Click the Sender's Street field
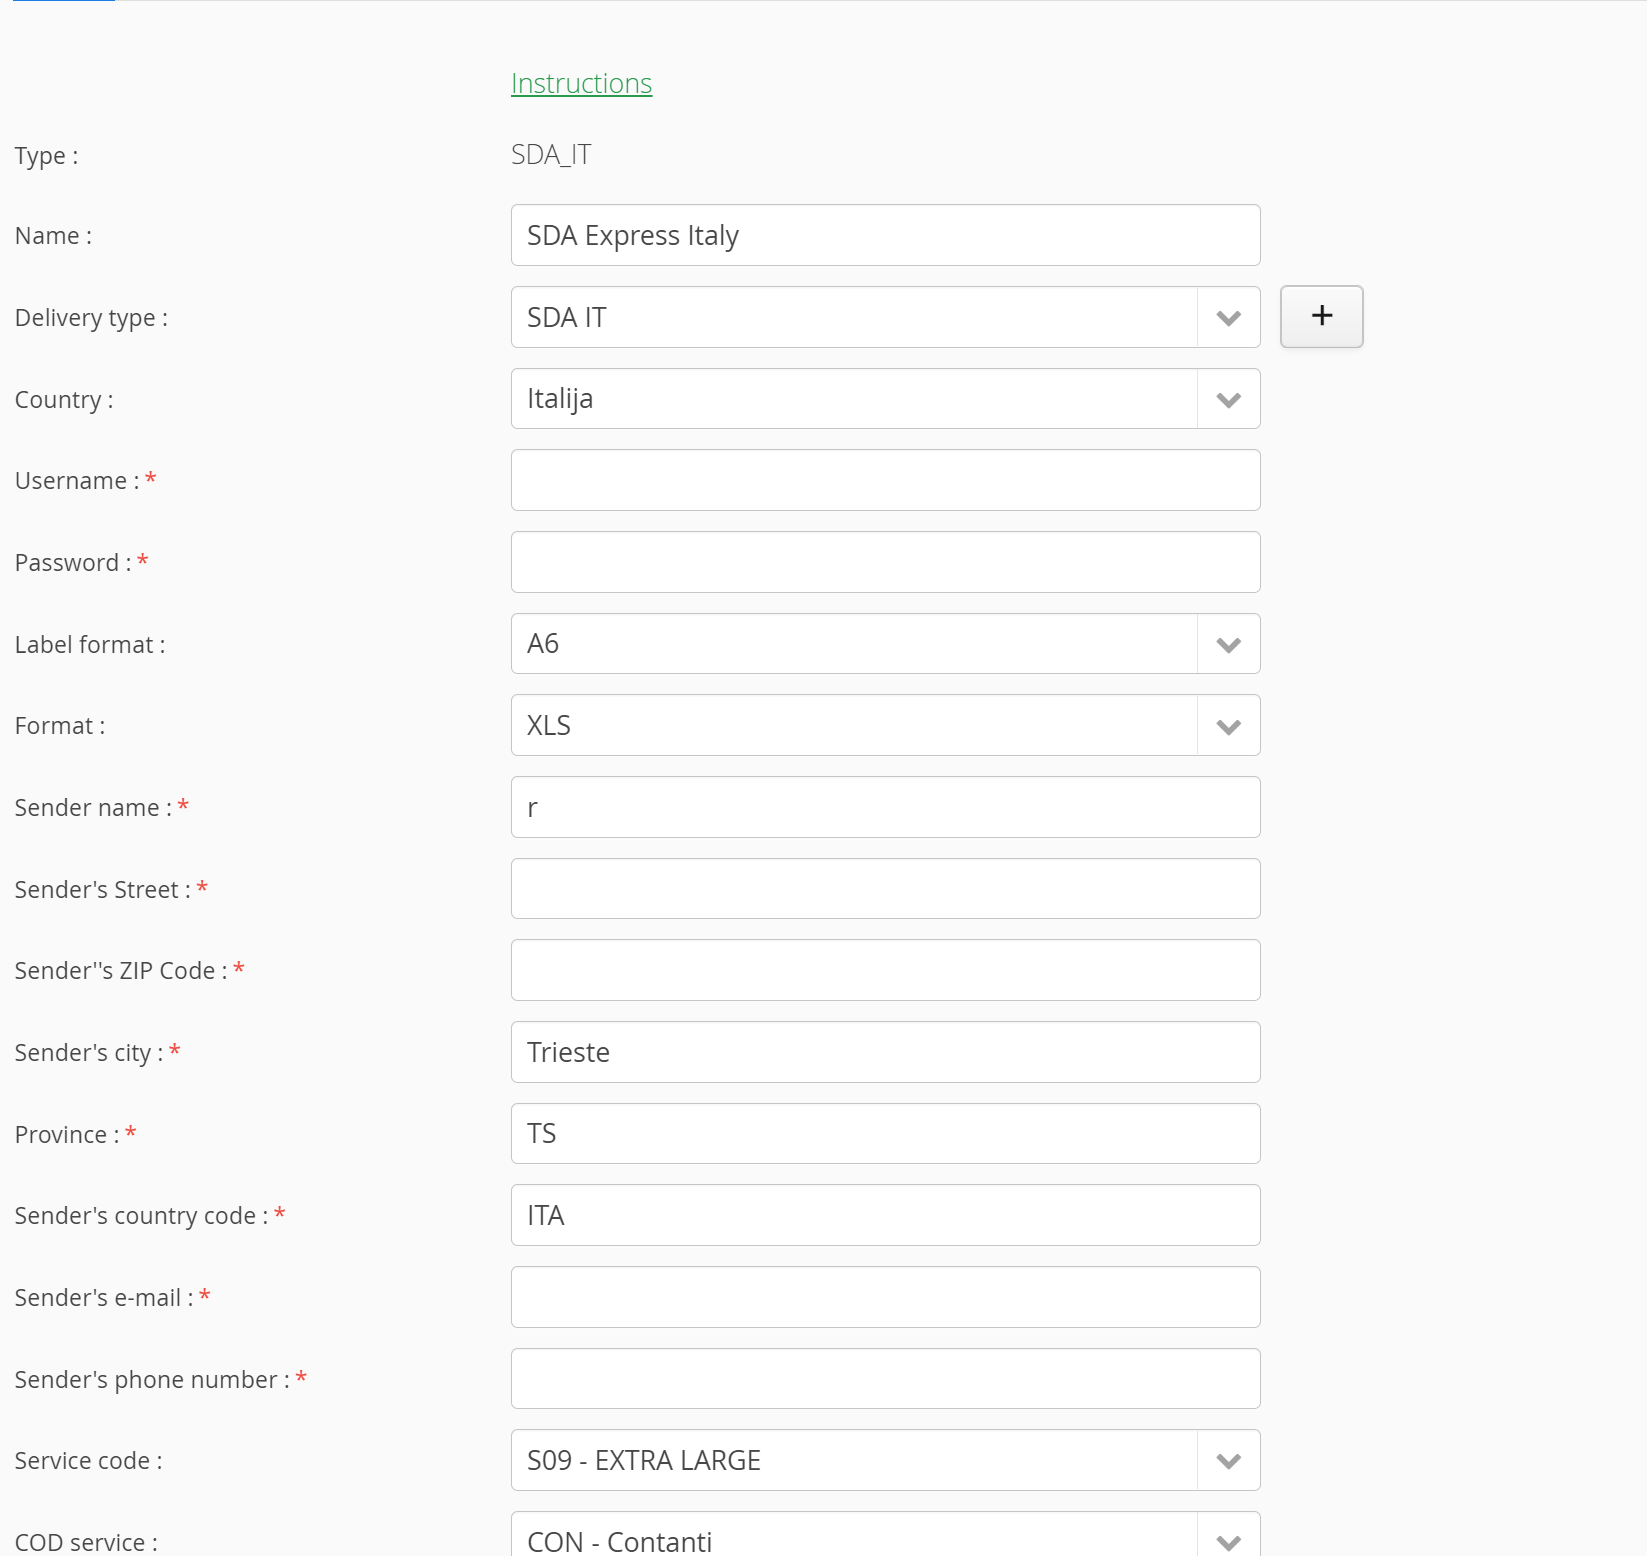Screen dimensions: 1647x1556 click(885, 889)
